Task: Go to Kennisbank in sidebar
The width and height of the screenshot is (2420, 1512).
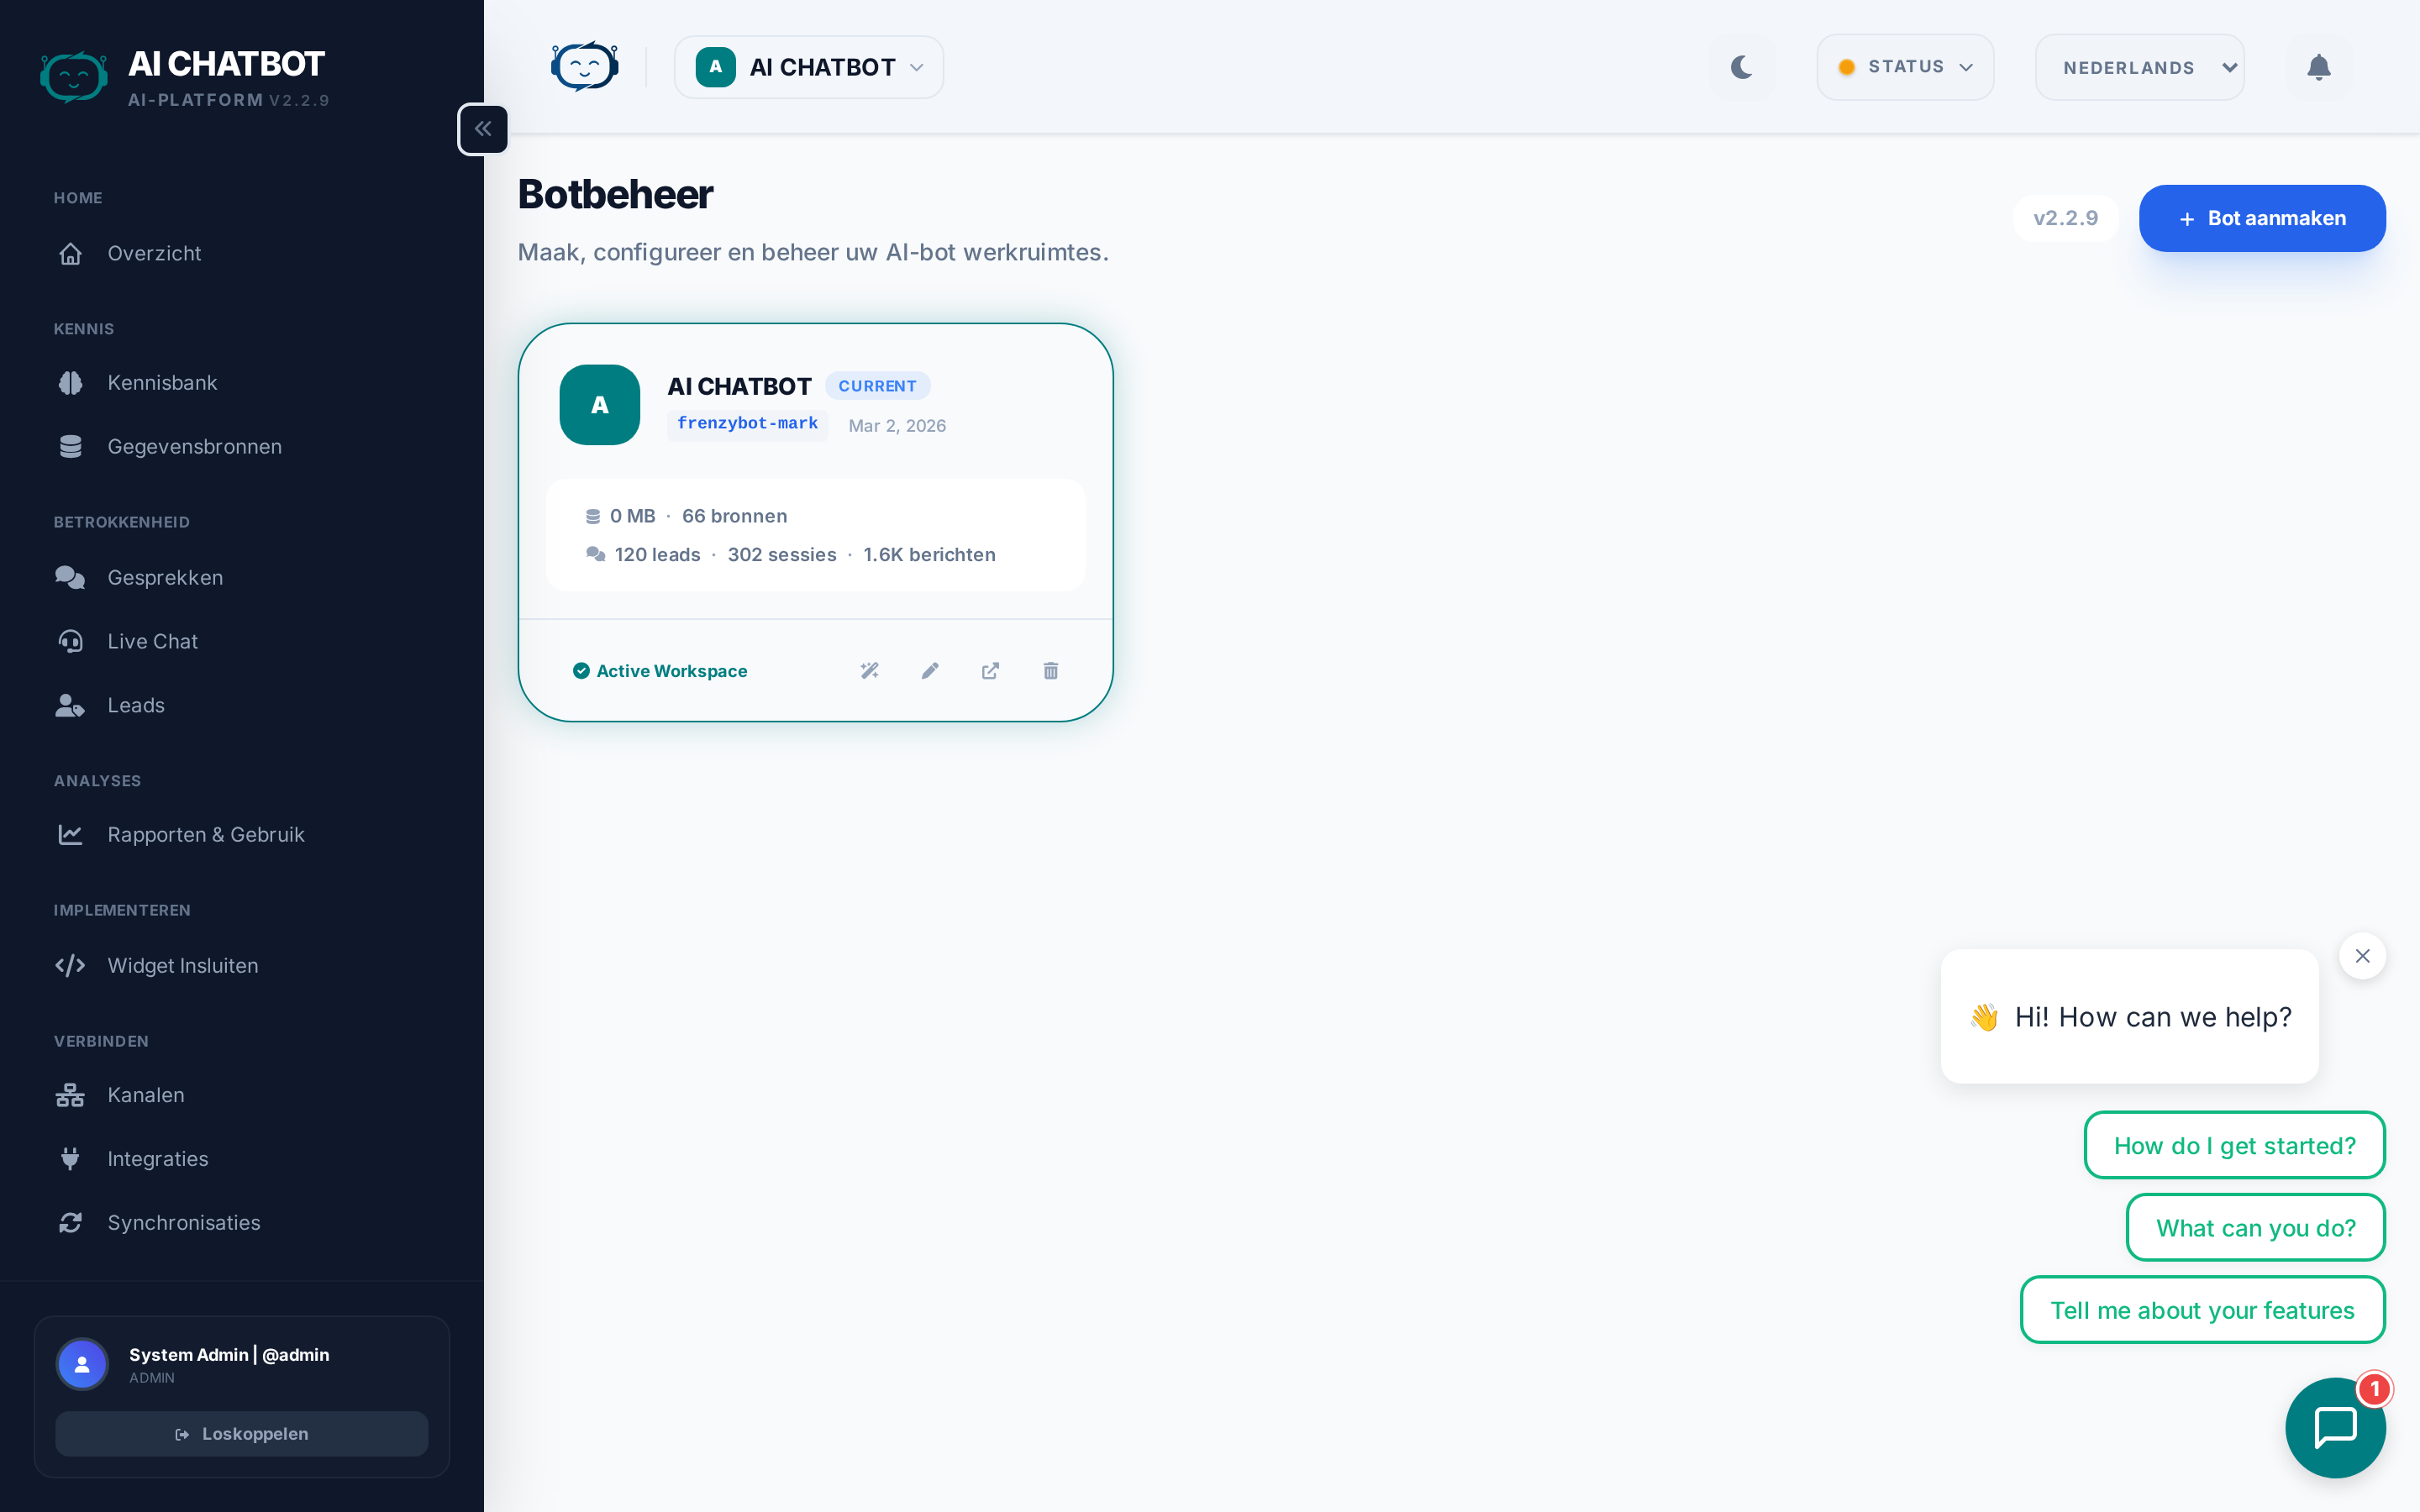Action: click(162, 383)
